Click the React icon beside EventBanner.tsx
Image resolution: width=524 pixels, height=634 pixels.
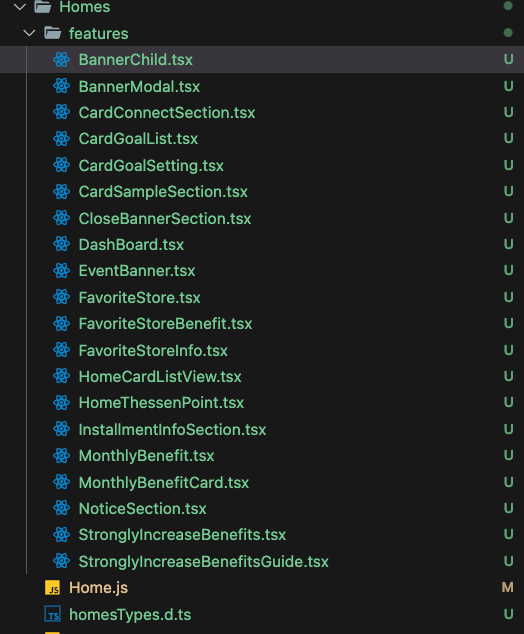61,271
